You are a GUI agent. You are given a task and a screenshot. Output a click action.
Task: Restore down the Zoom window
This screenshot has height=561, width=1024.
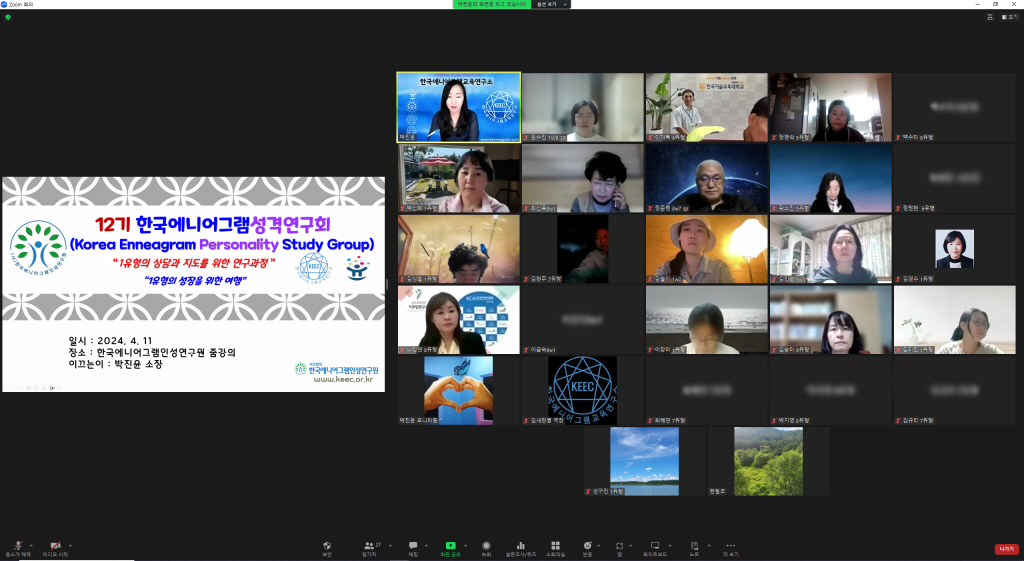click(995, 4)
